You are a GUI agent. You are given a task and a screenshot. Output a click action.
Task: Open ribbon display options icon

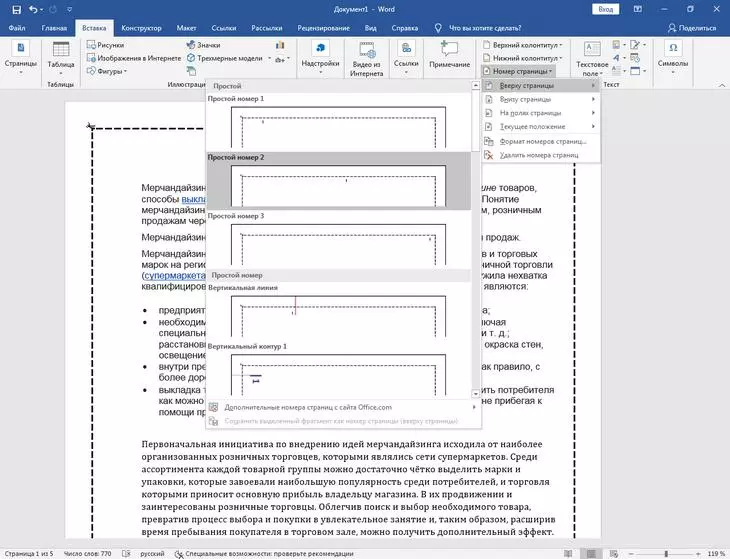[638, 9]
